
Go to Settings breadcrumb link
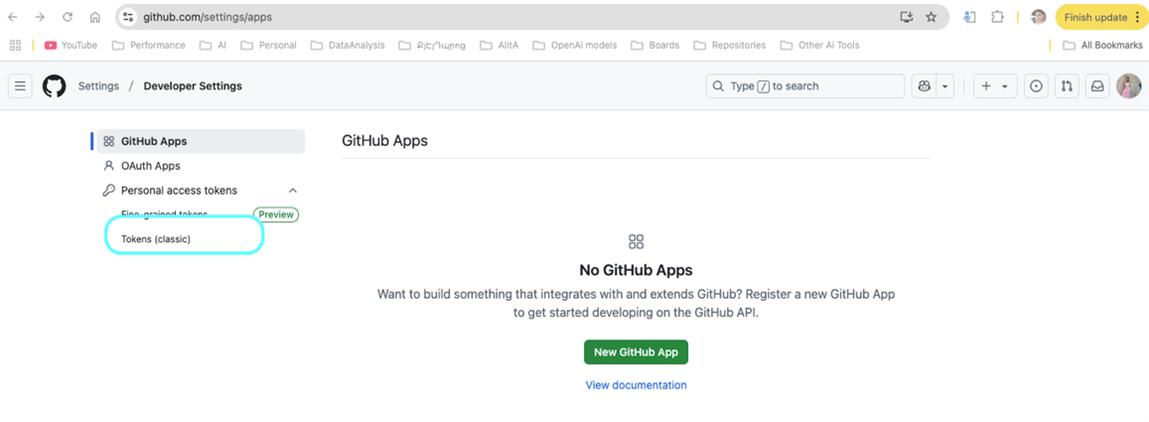[98, 86]
